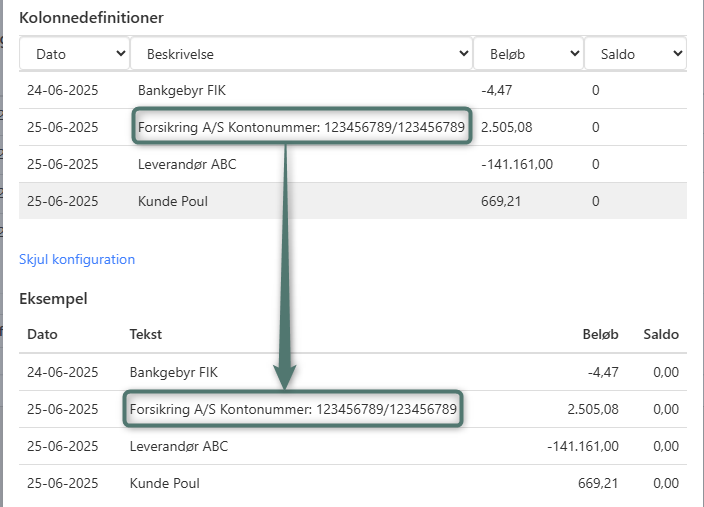Select Leverandør ABC in the Eksempel table
This screenshot has height=507, width=704.
[179, 446]
